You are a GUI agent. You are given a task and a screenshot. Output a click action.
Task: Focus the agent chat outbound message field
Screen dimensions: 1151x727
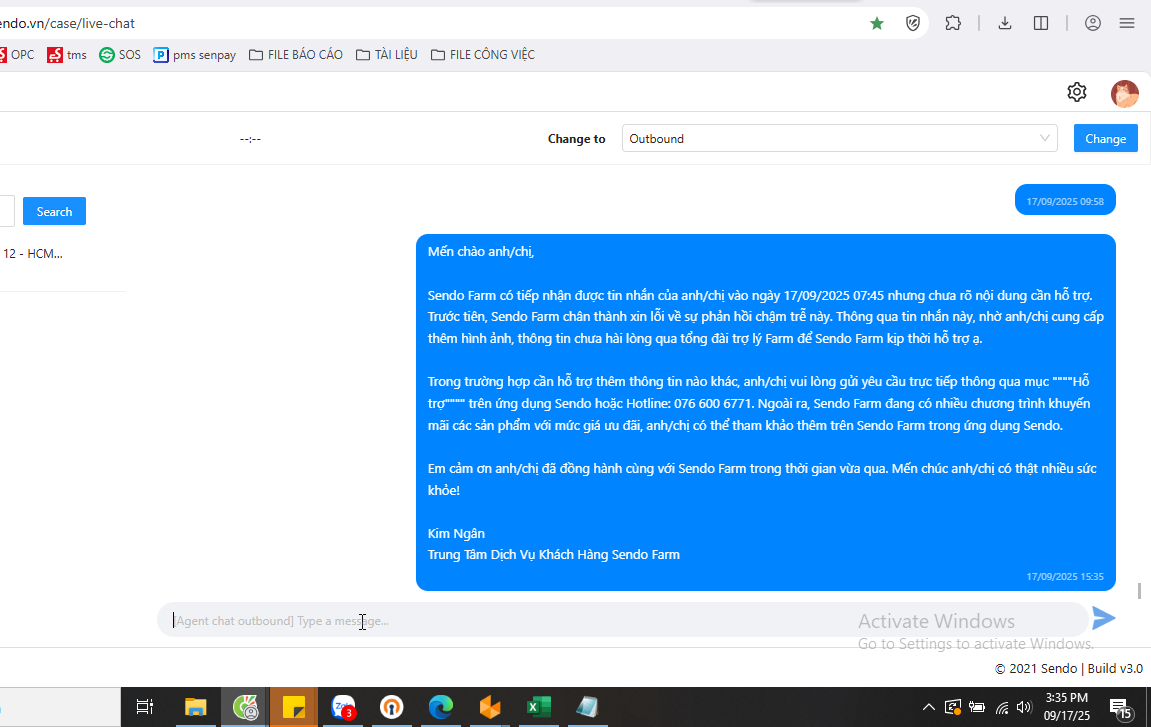[x=622, y=621]
